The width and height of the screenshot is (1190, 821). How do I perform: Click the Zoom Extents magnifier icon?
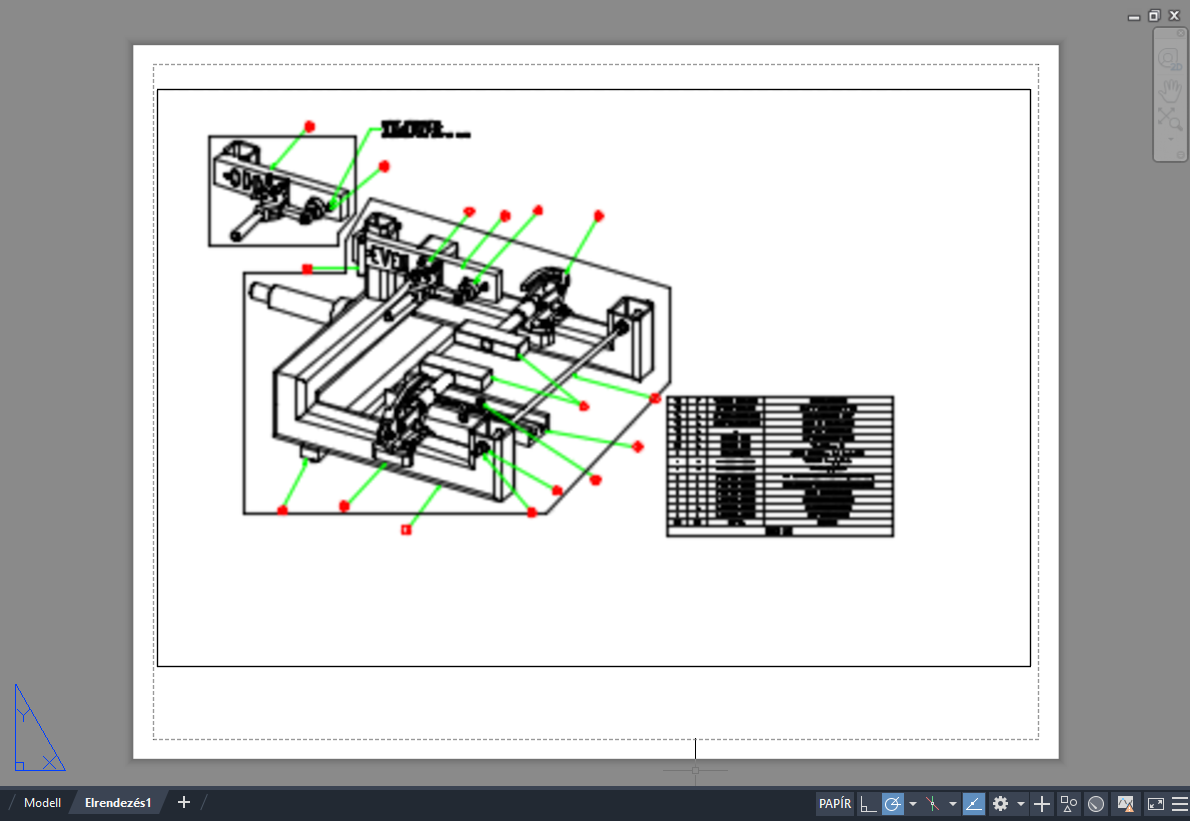[1170, 118]
